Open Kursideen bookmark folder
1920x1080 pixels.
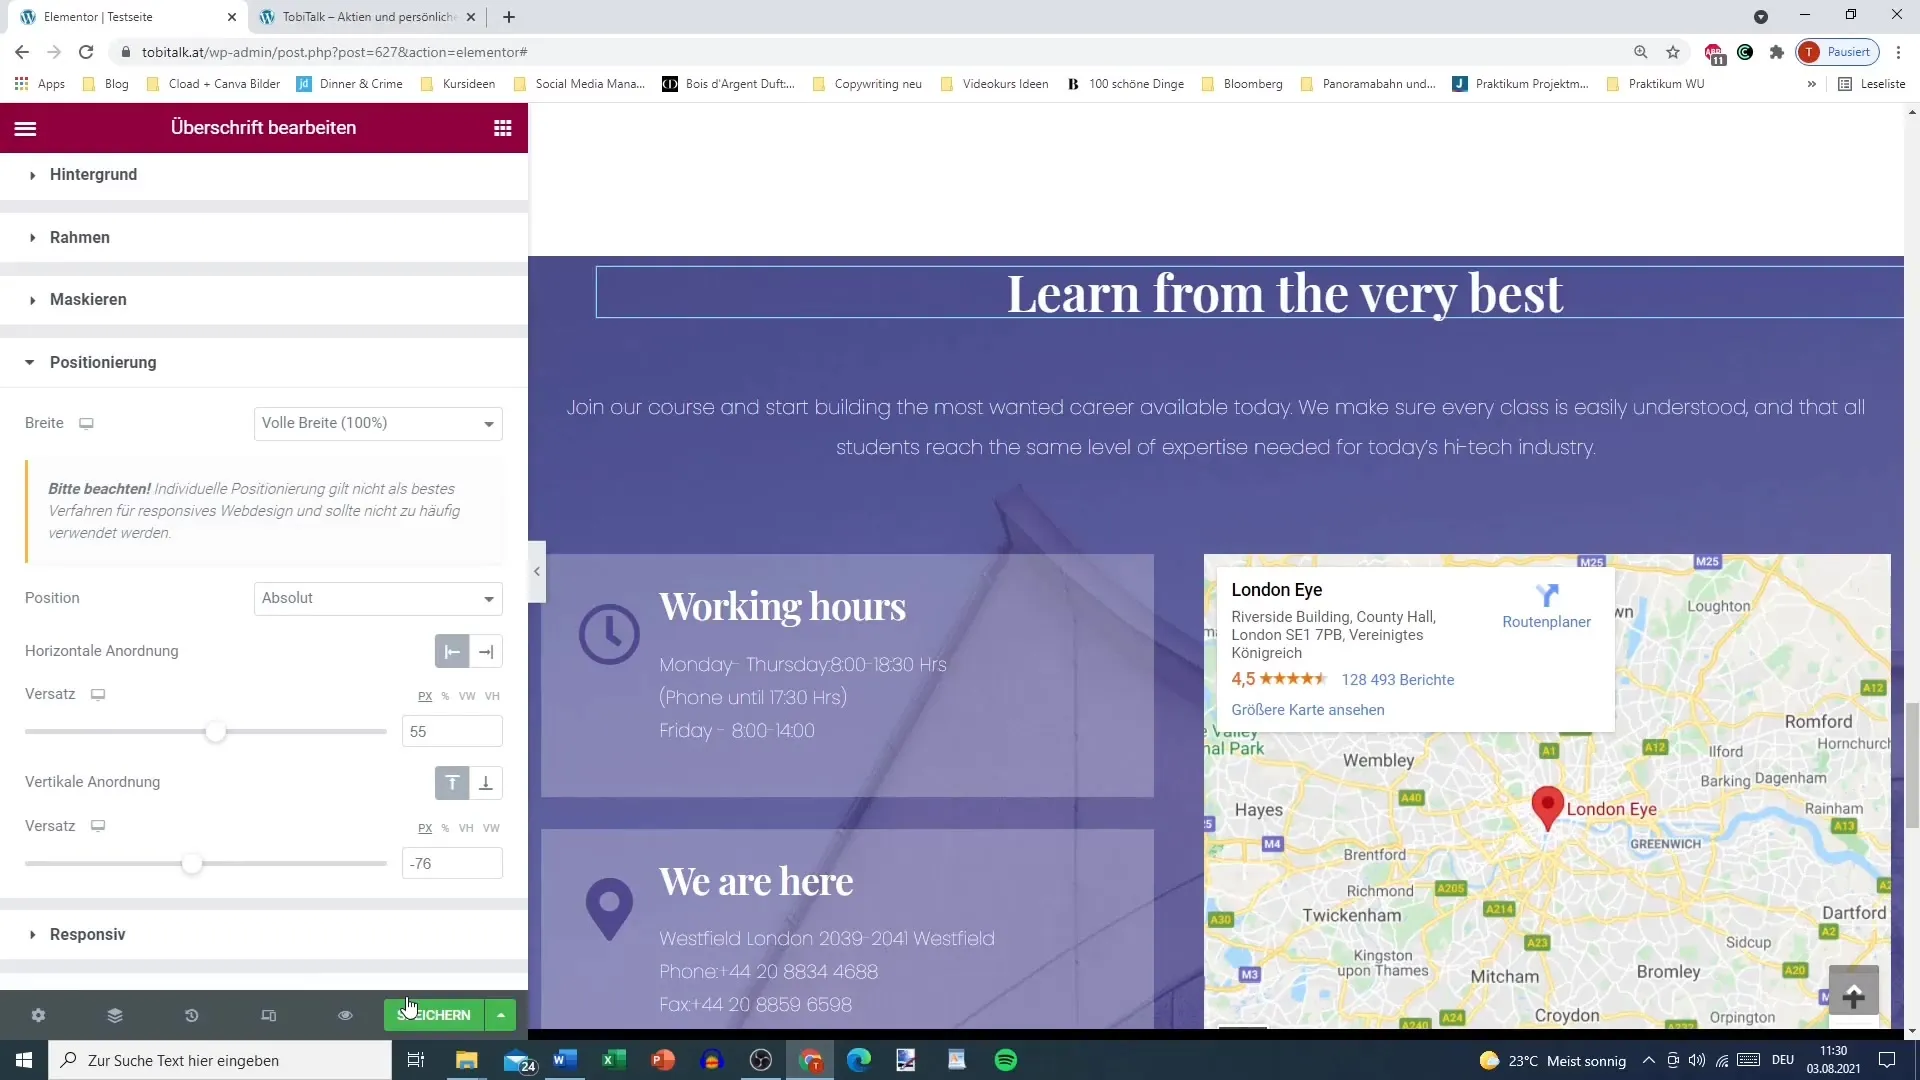pyautogui.click(x=458, y=84)
